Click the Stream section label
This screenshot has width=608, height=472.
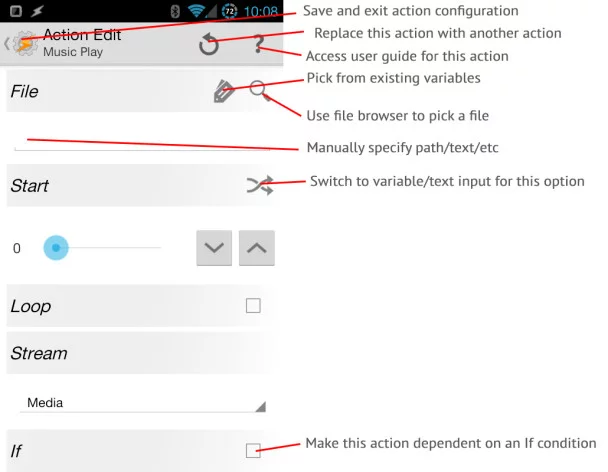point(39,353)
